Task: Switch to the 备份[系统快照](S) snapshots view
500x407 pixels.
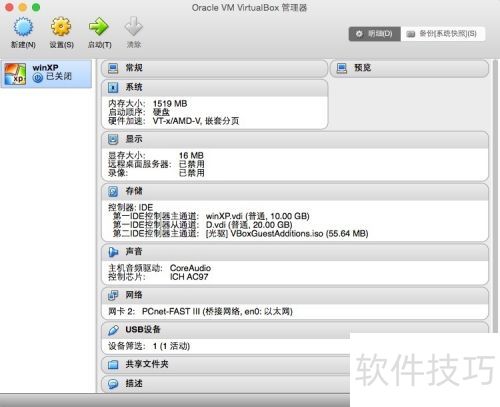Action: 443,34
